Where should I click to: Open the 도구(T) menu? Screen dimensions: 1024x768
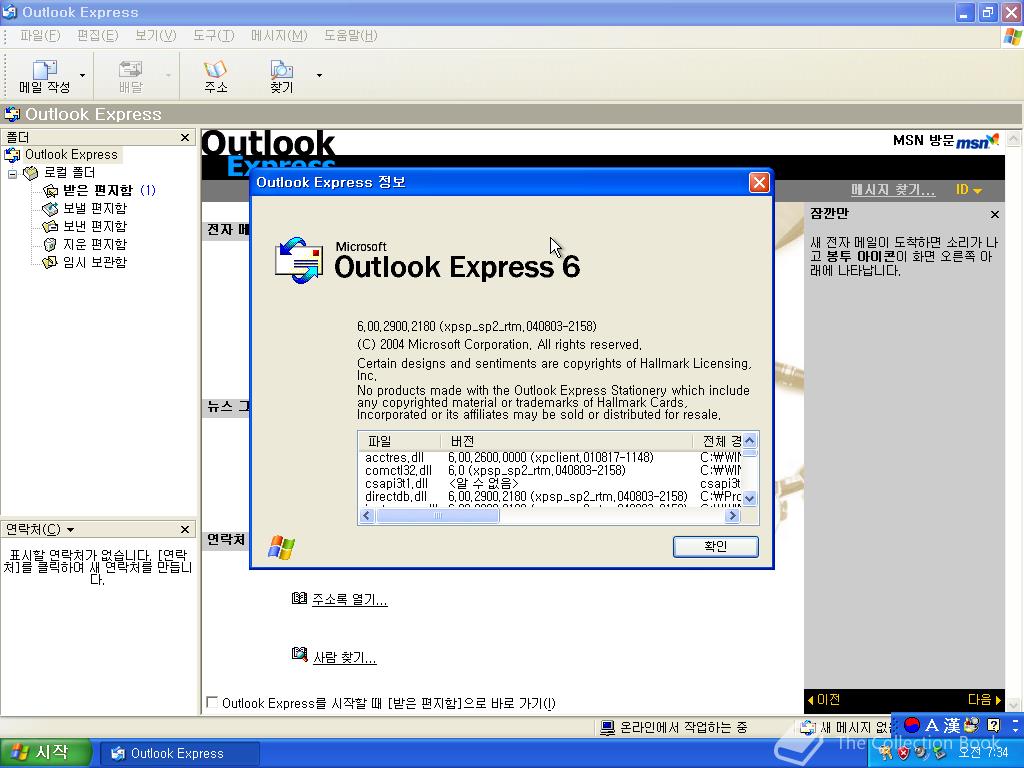click(x=214, y=35)
